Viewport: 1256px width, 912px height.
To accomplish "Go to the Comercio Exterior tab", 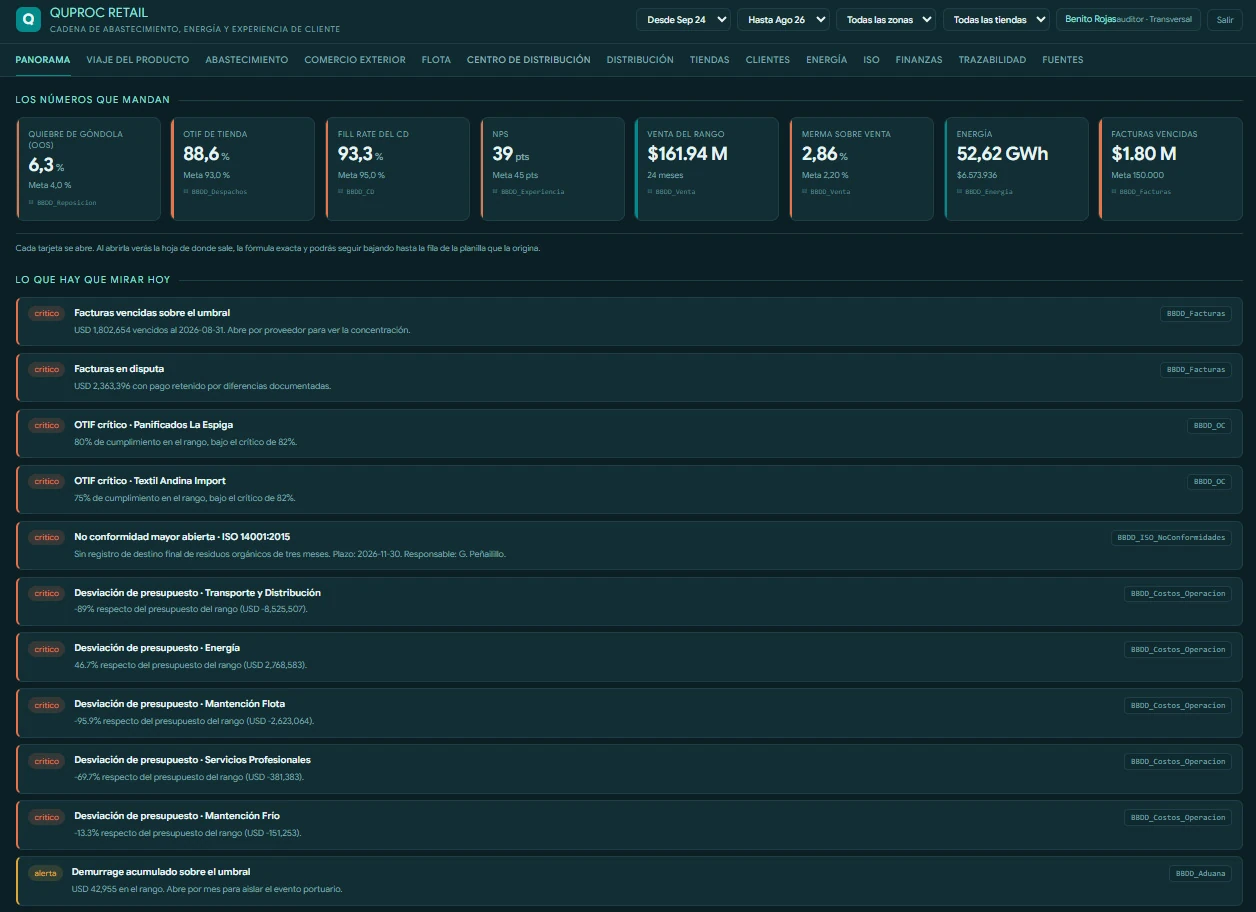I will point(355,60).
